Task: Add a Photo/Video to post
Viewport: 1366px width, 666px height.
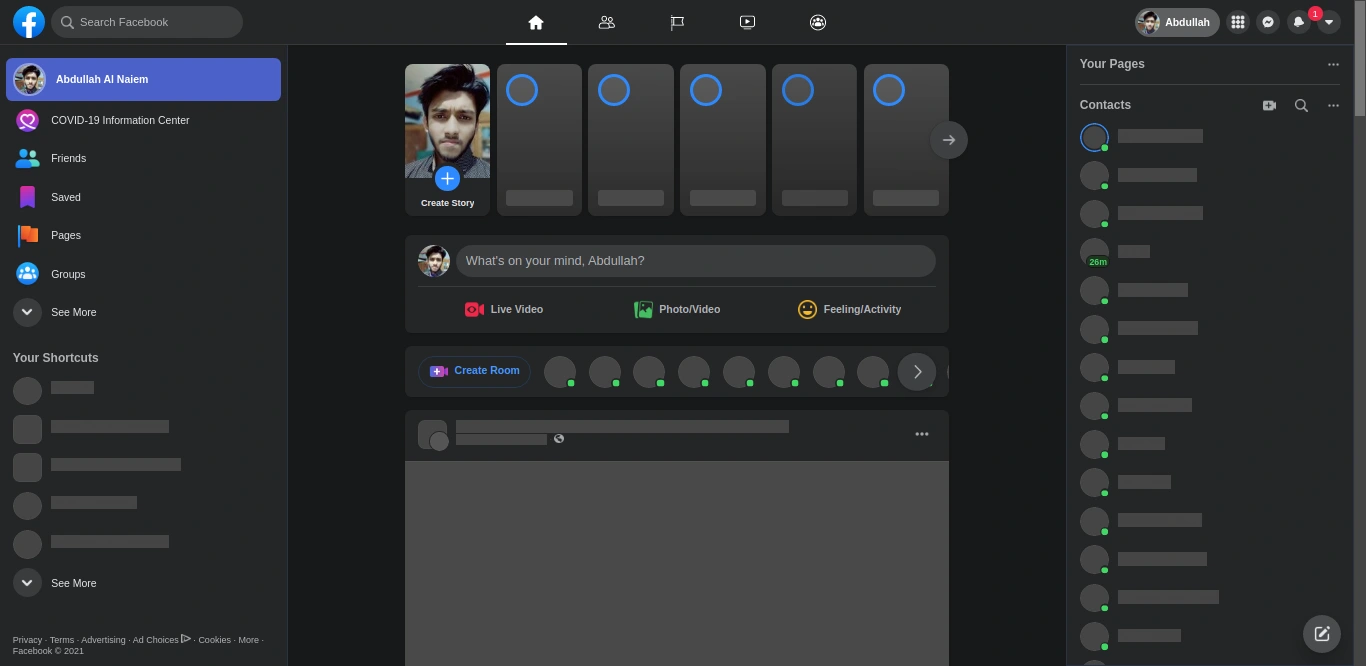Action: [x=677, y=309]
